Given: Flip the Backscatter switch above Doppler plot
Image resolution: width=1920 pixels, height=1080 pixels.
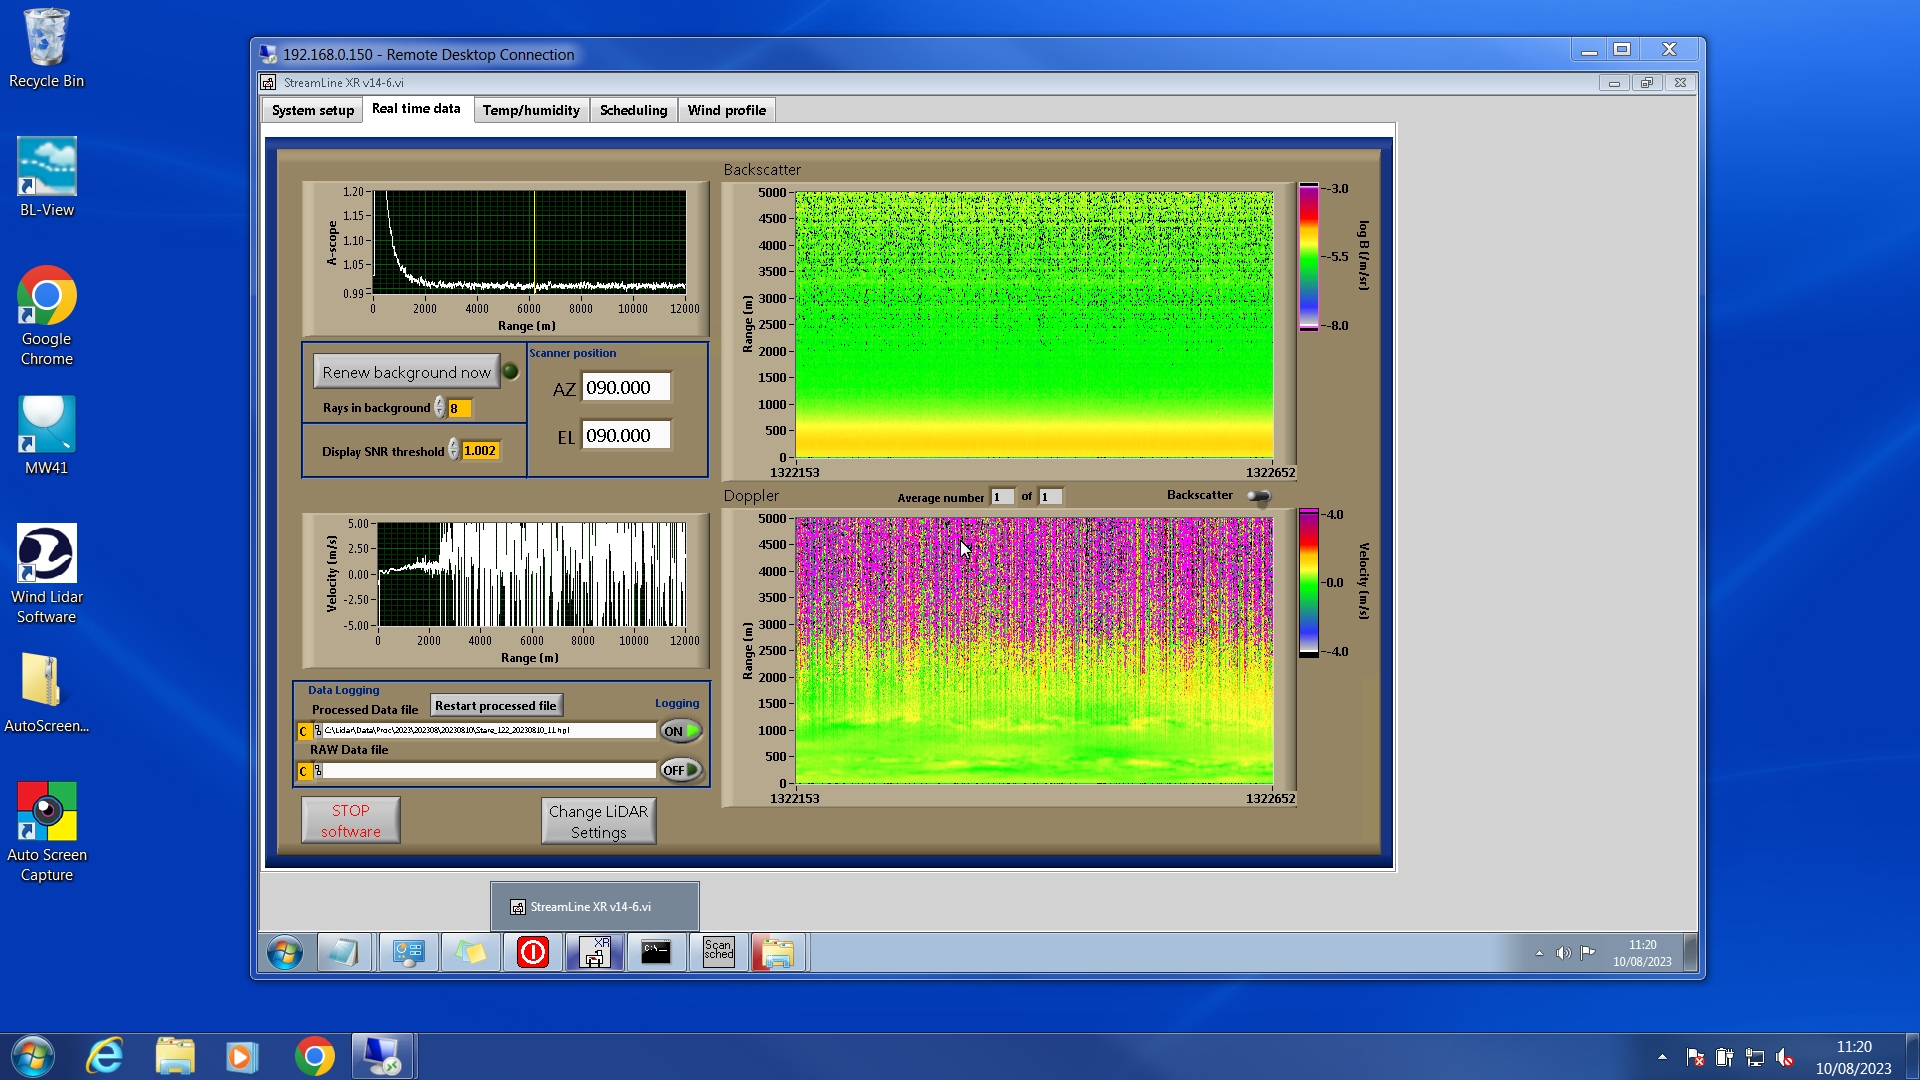Looking at the screenshot, I should point(1259,496).
